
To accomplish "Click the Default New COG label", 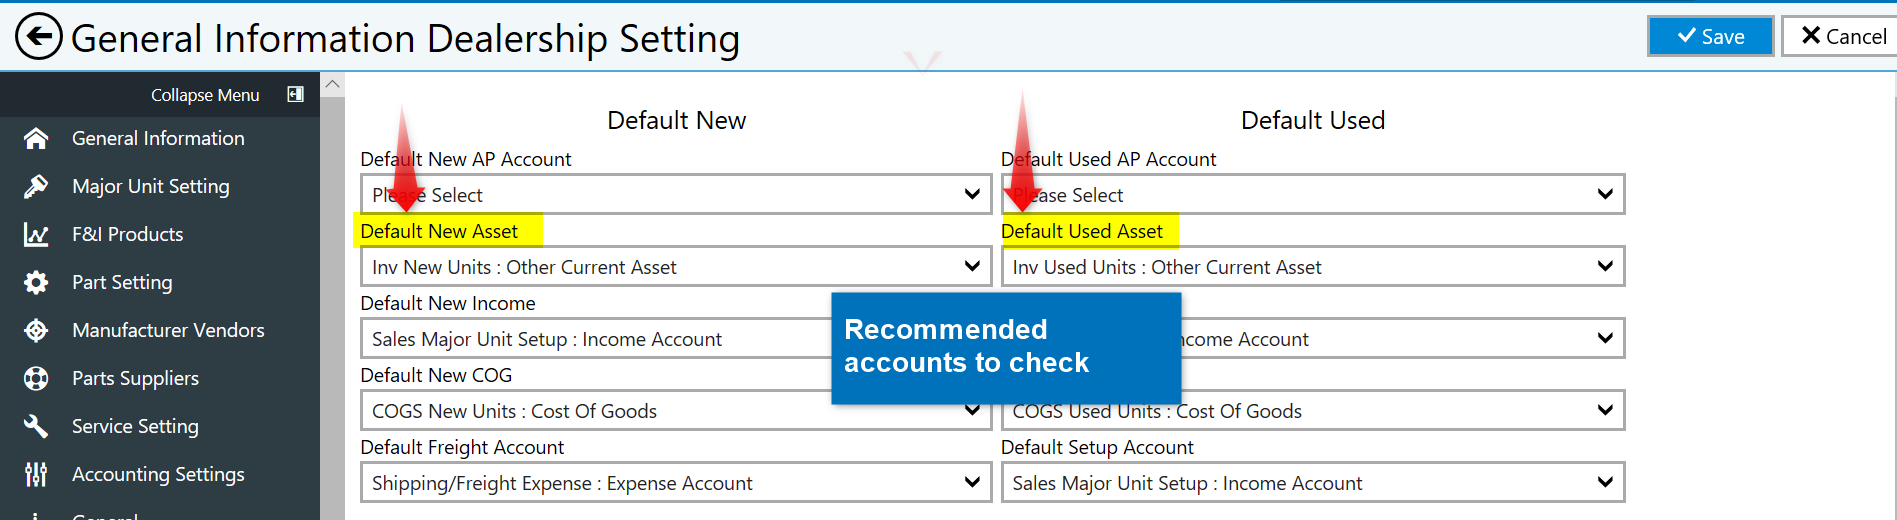I will click(436, 375).
